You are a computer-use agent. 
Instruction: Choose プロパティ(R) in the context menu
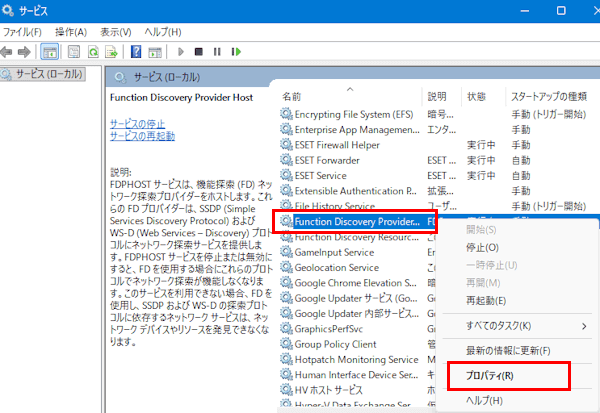click(489, 375)
